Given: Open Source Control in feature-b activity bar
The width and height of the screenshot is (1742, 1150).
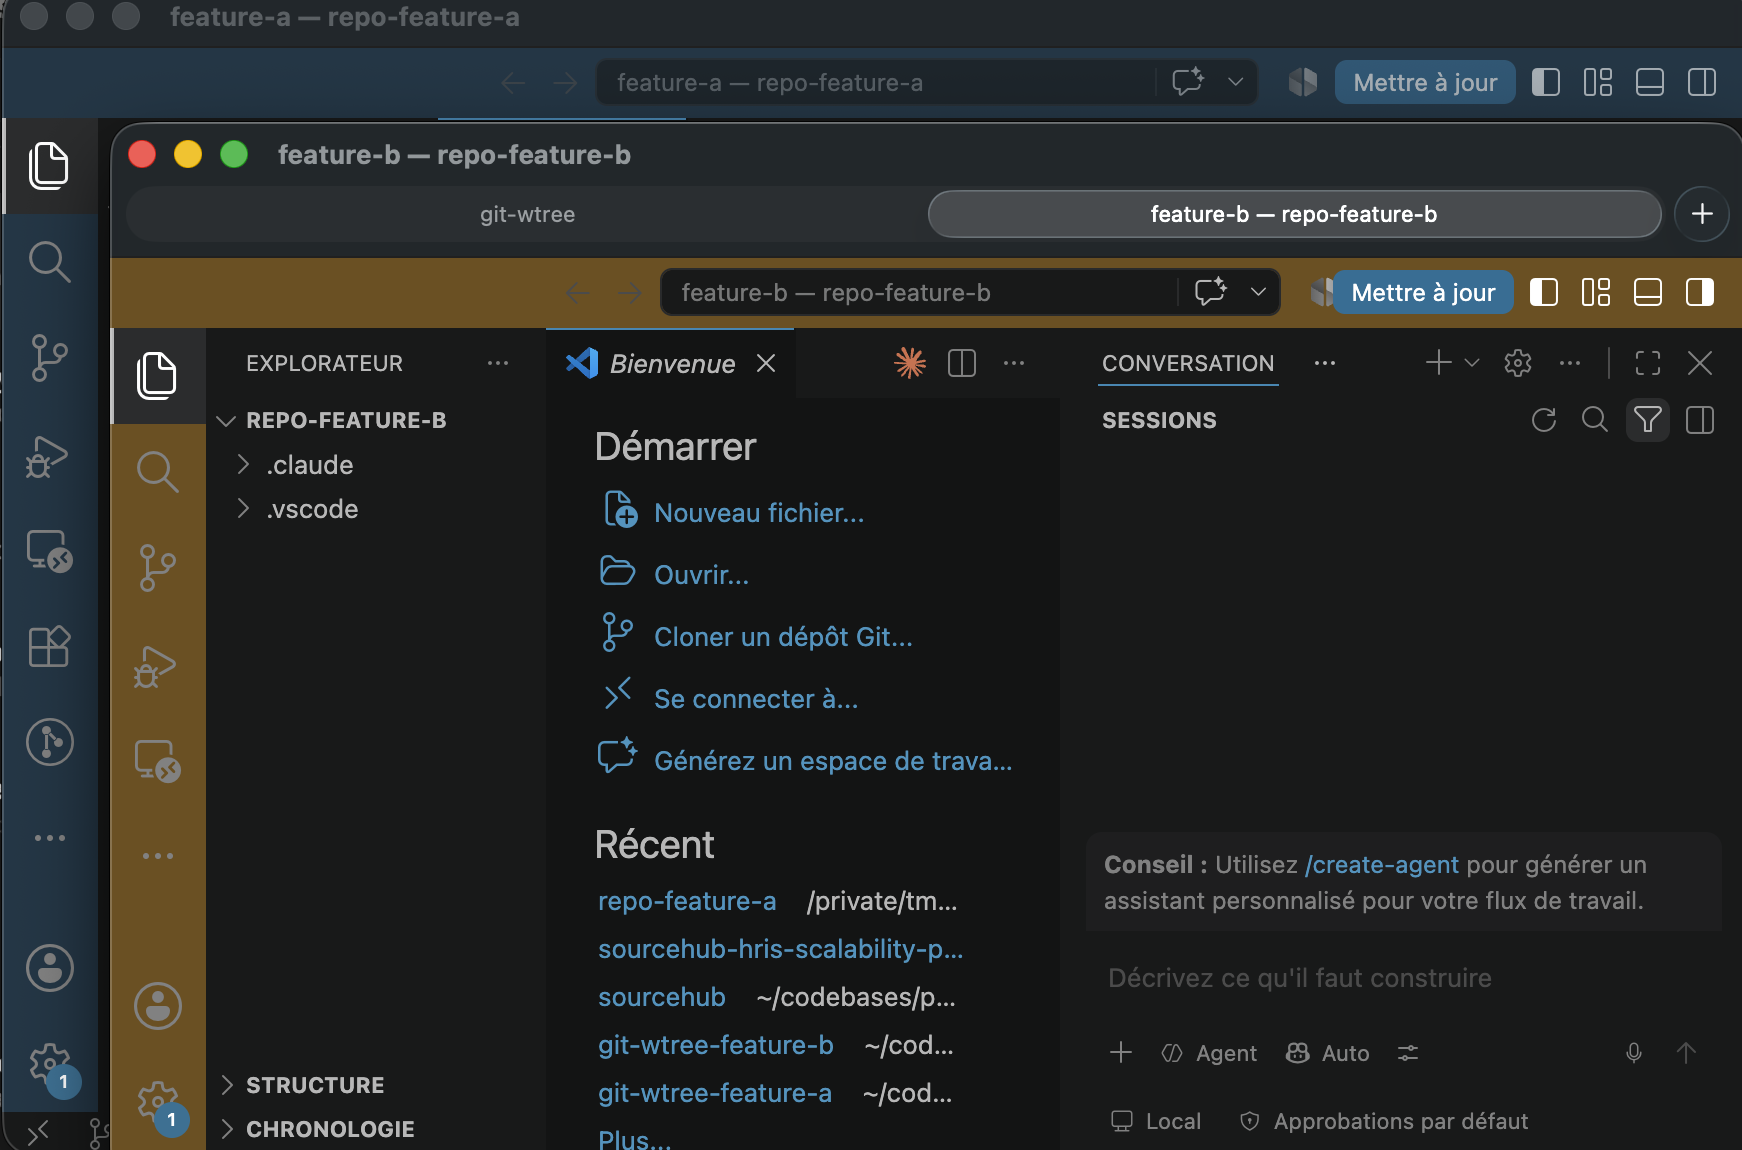Looking at the screenshot, I should click(157, 568).
